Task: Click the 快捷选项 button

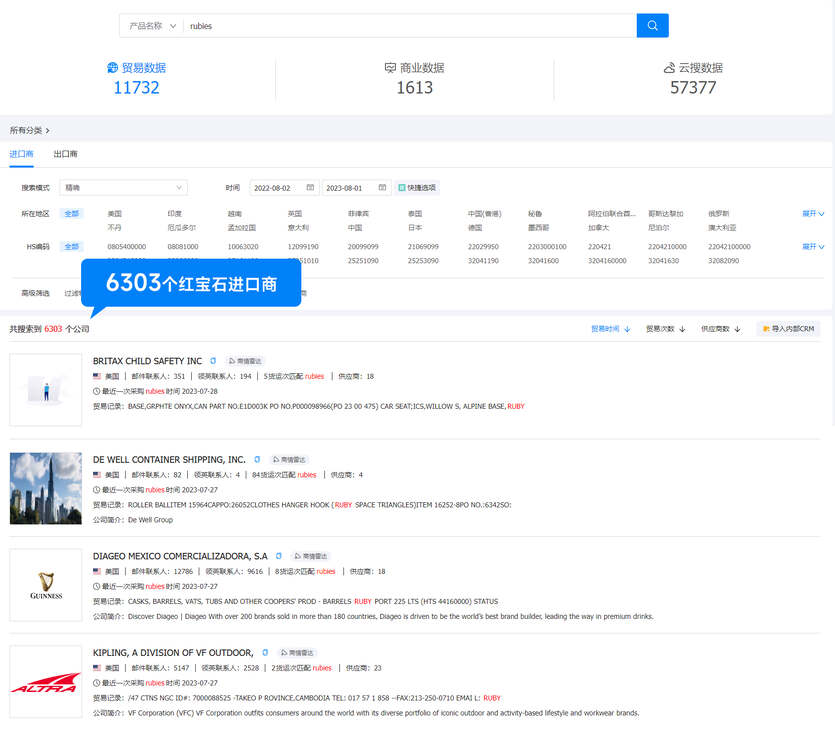Action: tap(417, 187)
